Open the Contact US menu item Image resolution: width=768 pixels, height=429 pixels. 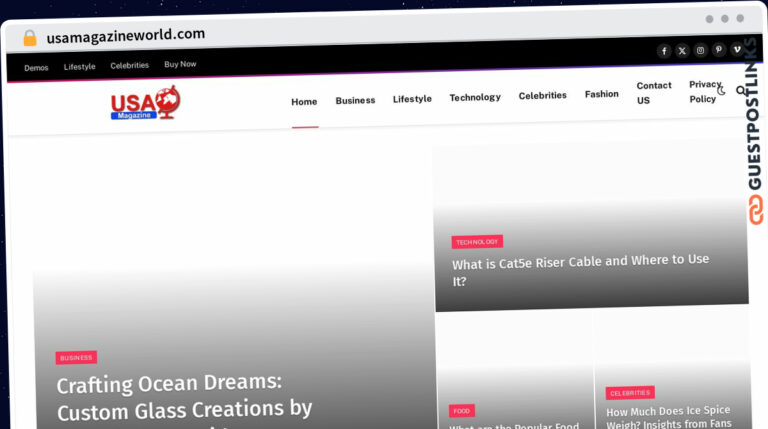[654, 93]
